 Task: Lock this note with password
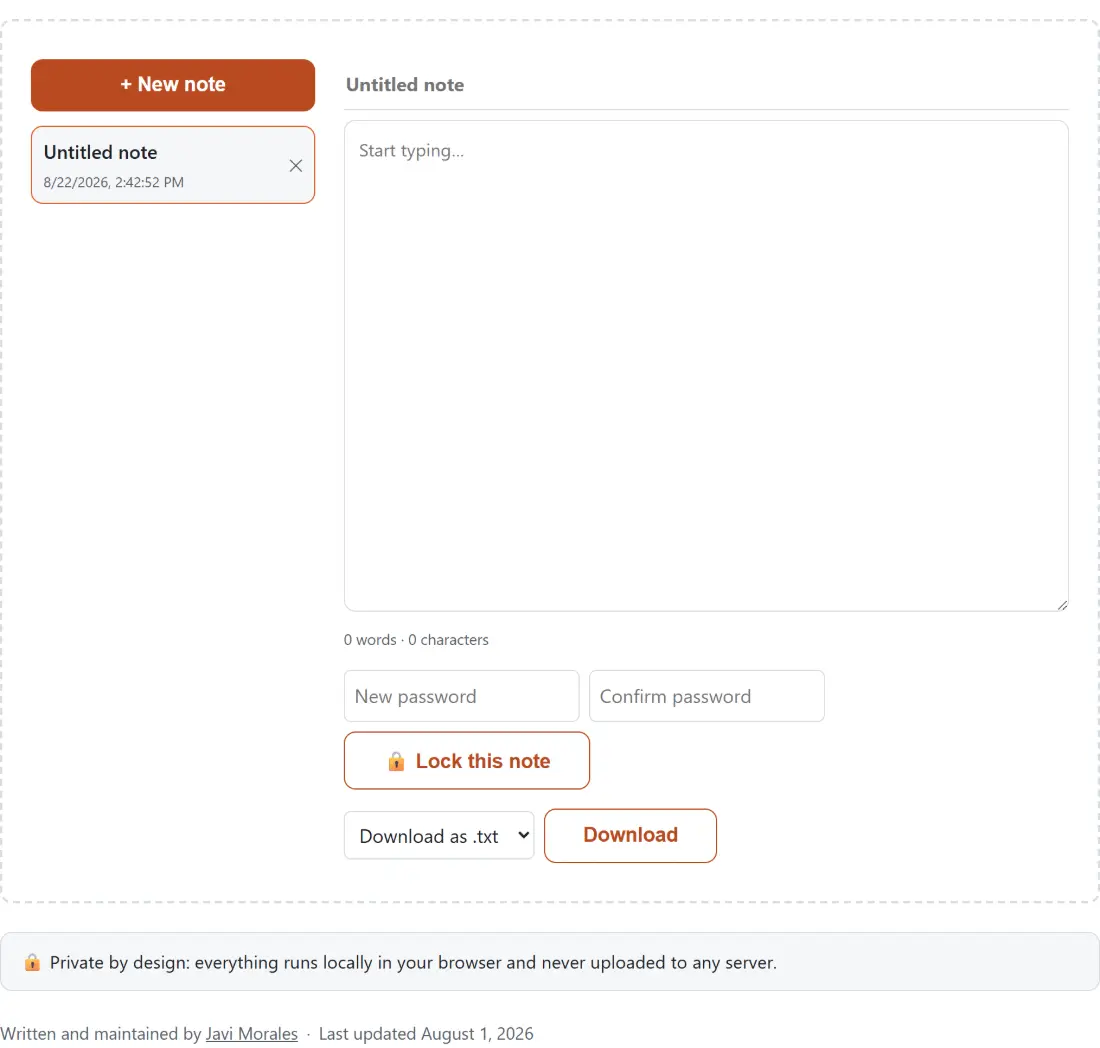[x=467, y=760]
